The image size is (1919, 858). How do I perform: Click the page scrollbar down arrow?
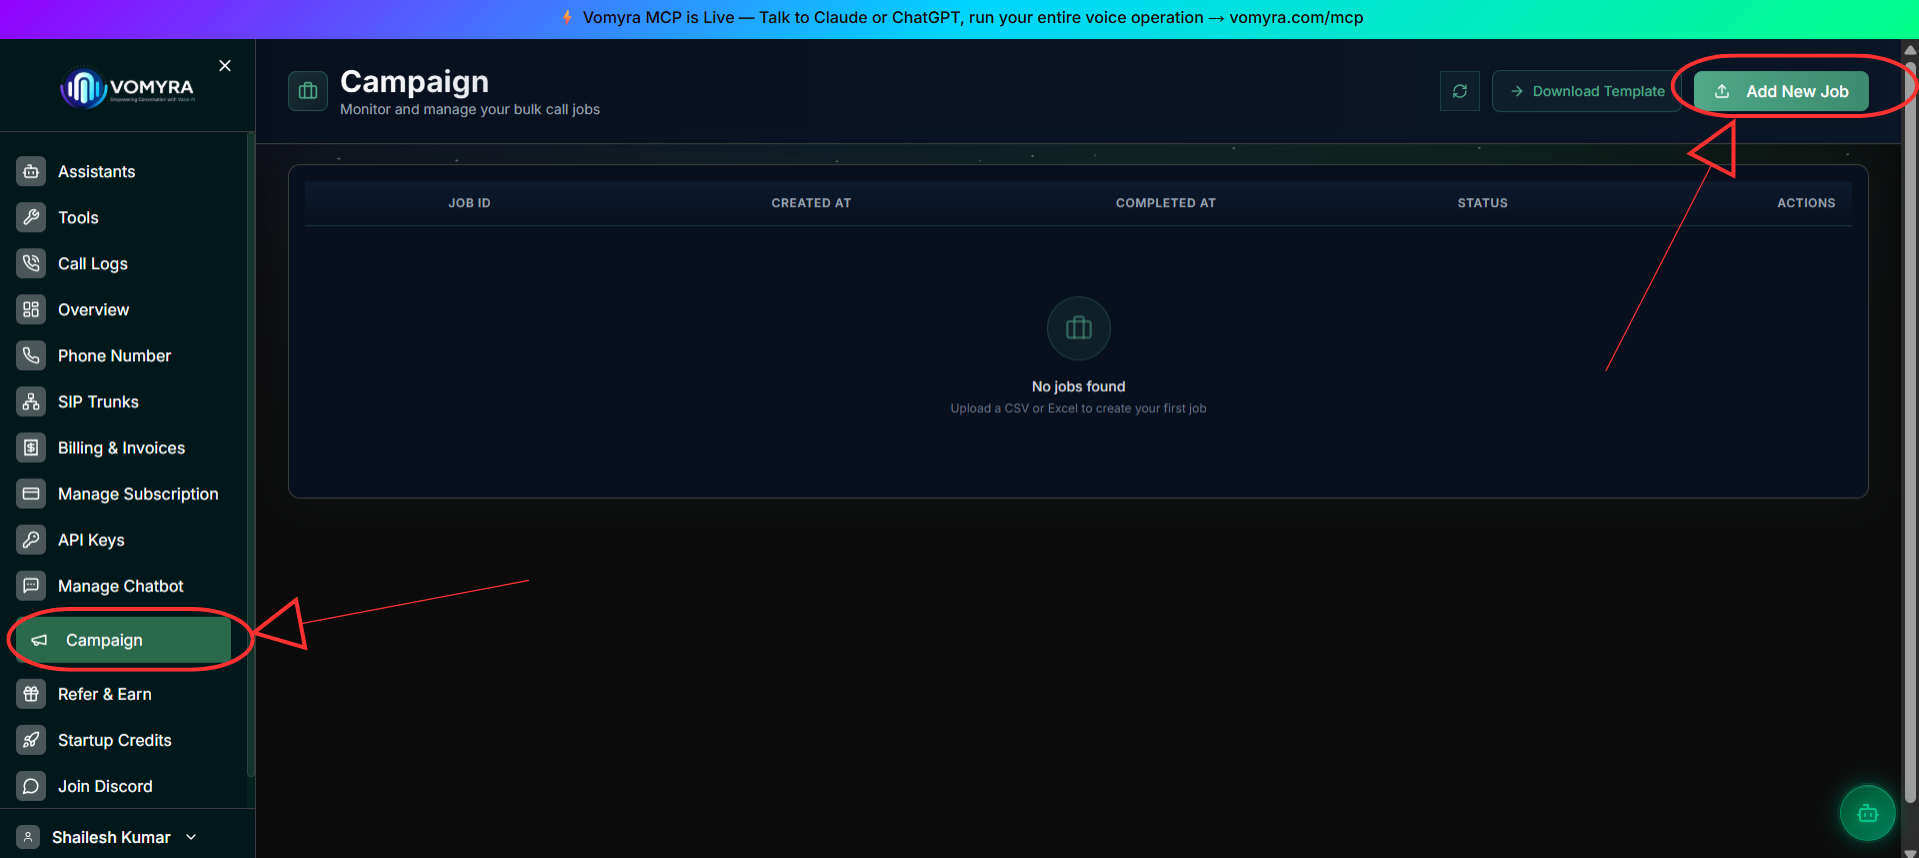click(1910, 852)
